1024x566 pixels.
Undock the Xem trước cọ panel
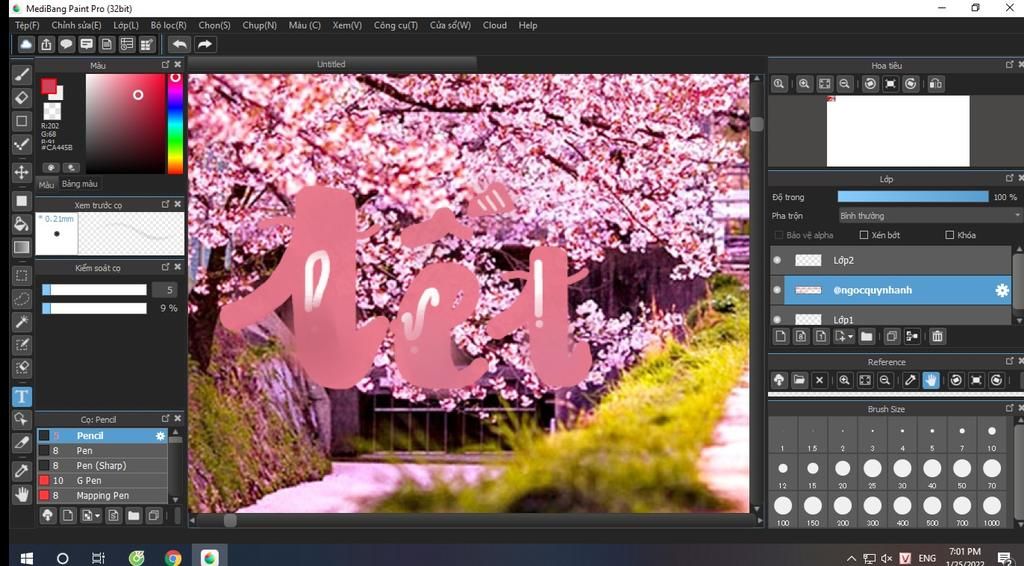tap(165, 204)
